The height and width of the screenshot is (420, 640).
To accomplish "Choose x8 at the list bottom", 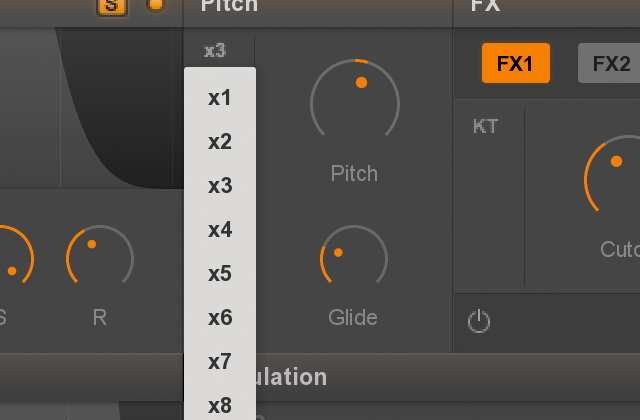I will click(x=220, y=405).
